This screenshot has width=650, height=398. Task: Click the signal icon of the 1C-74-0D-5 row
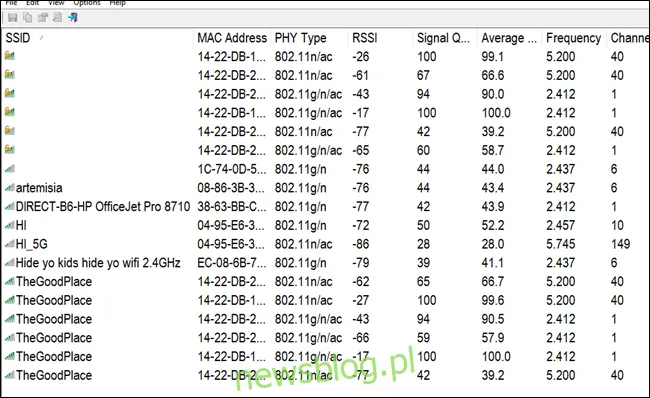10,169
